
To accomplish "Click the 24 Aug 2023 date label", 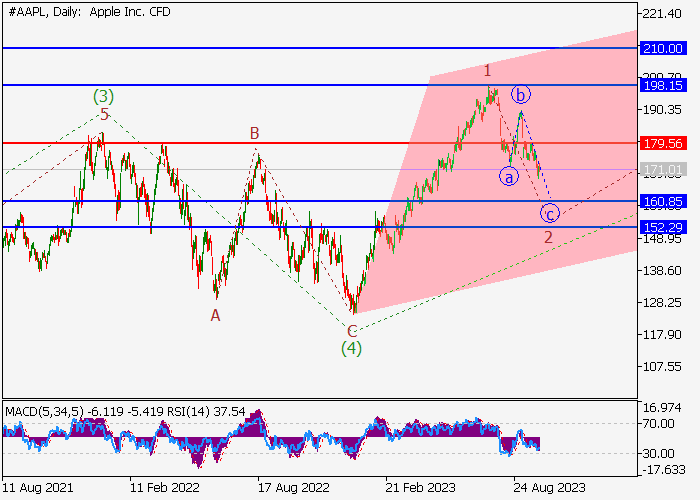I will 549,488.
